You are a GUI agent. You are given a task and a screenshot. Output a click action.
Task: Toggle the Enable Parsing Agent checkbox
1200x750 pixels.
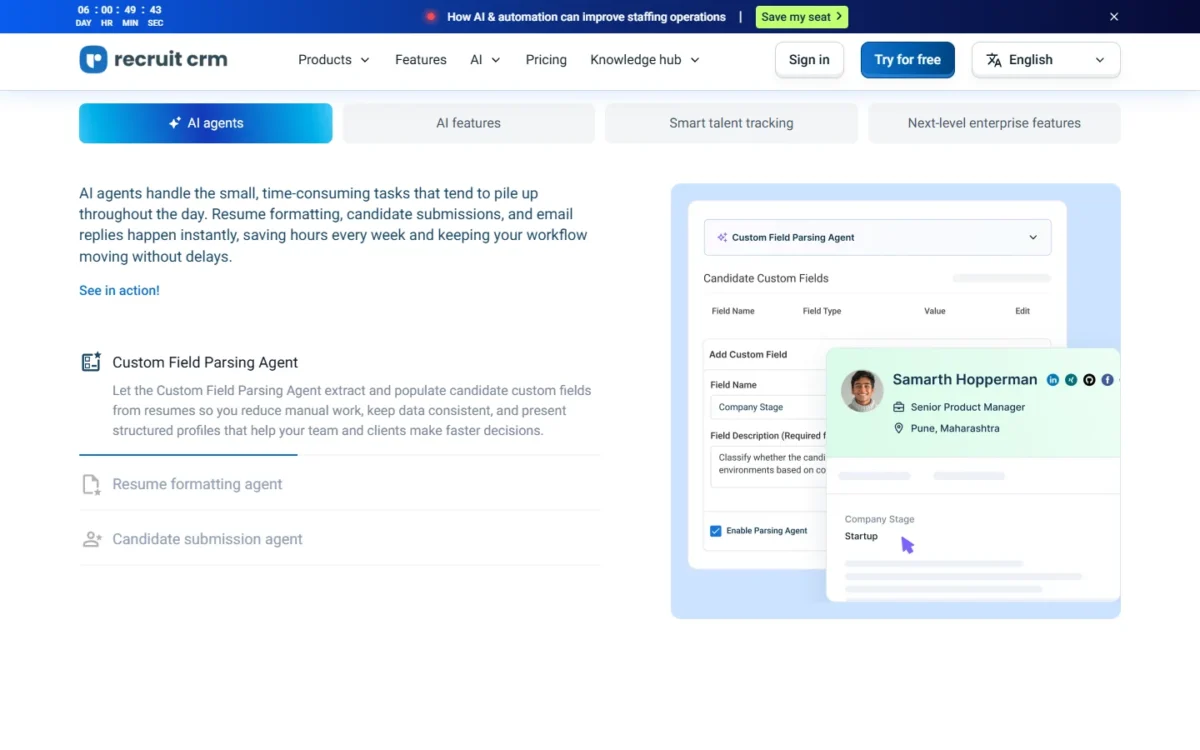pos(715,531)
